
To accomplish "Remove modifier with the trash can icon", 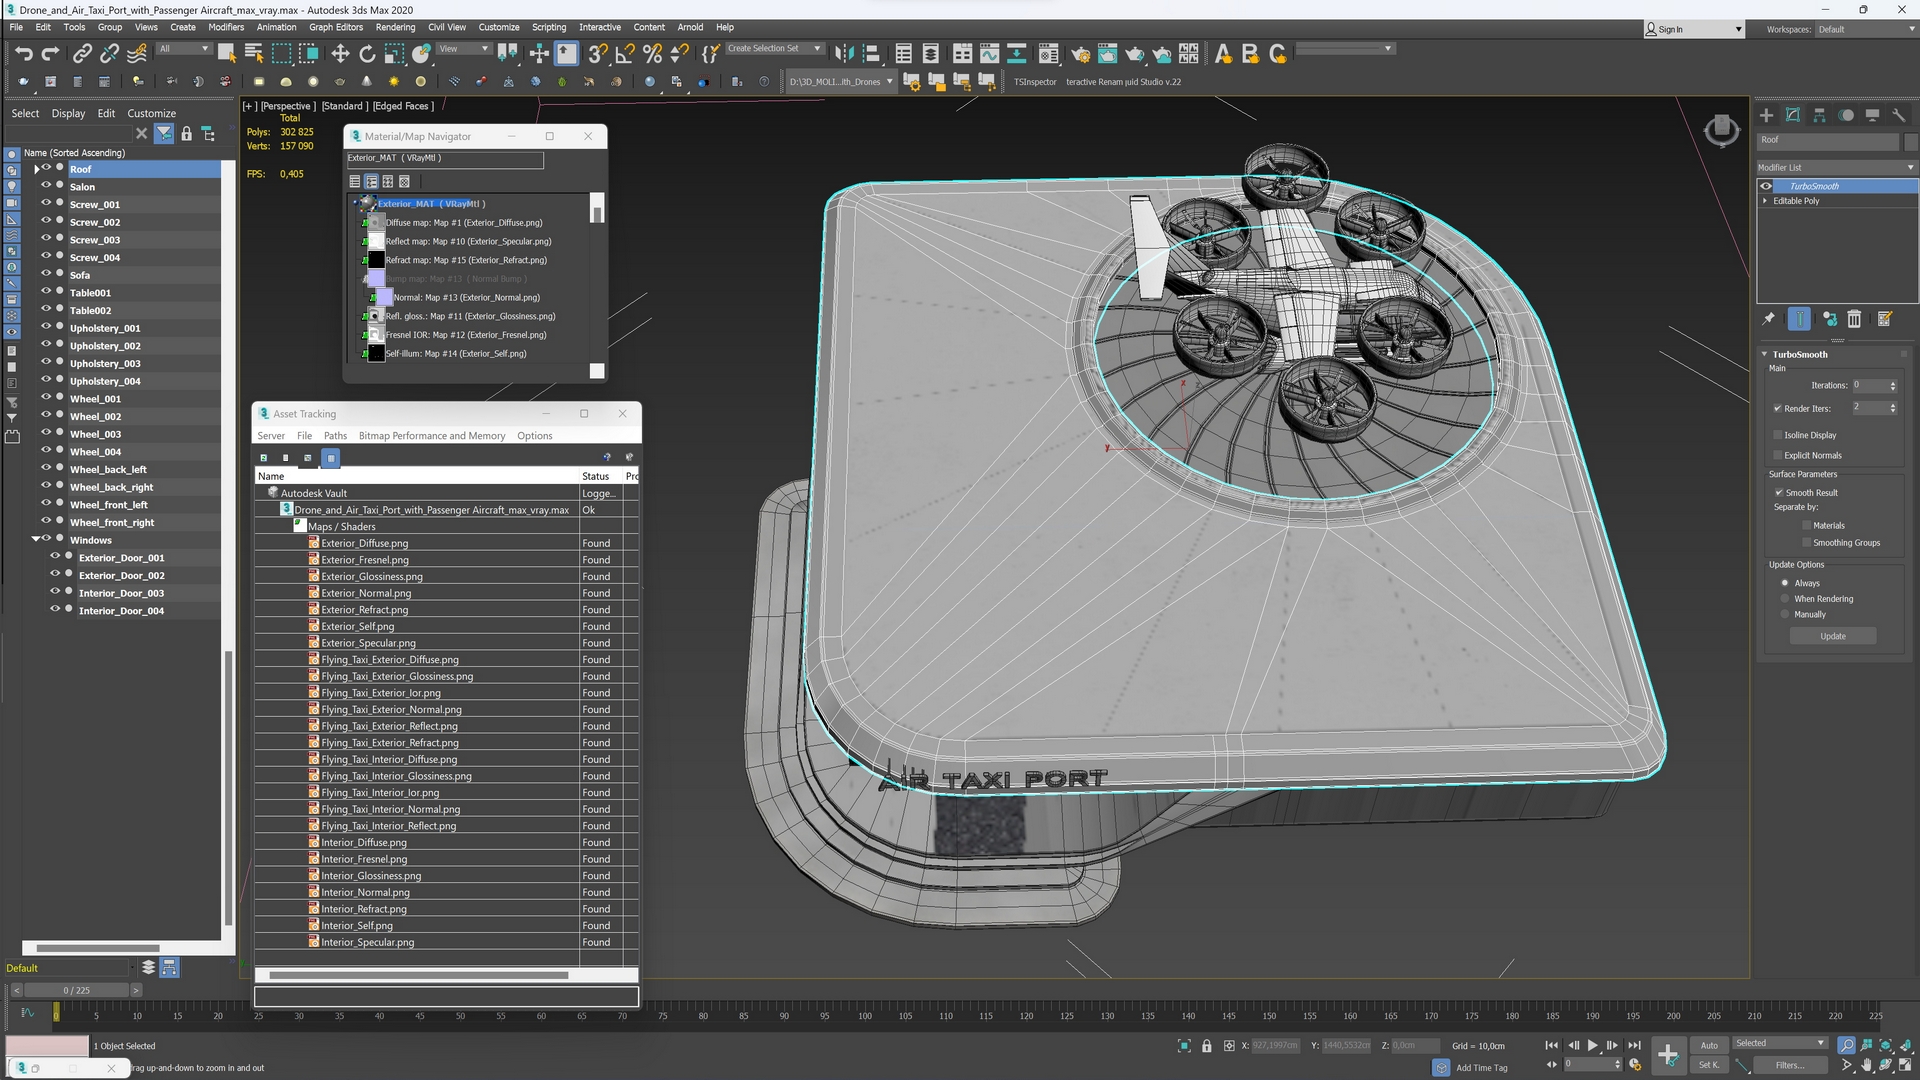I will coord(1854,319).
